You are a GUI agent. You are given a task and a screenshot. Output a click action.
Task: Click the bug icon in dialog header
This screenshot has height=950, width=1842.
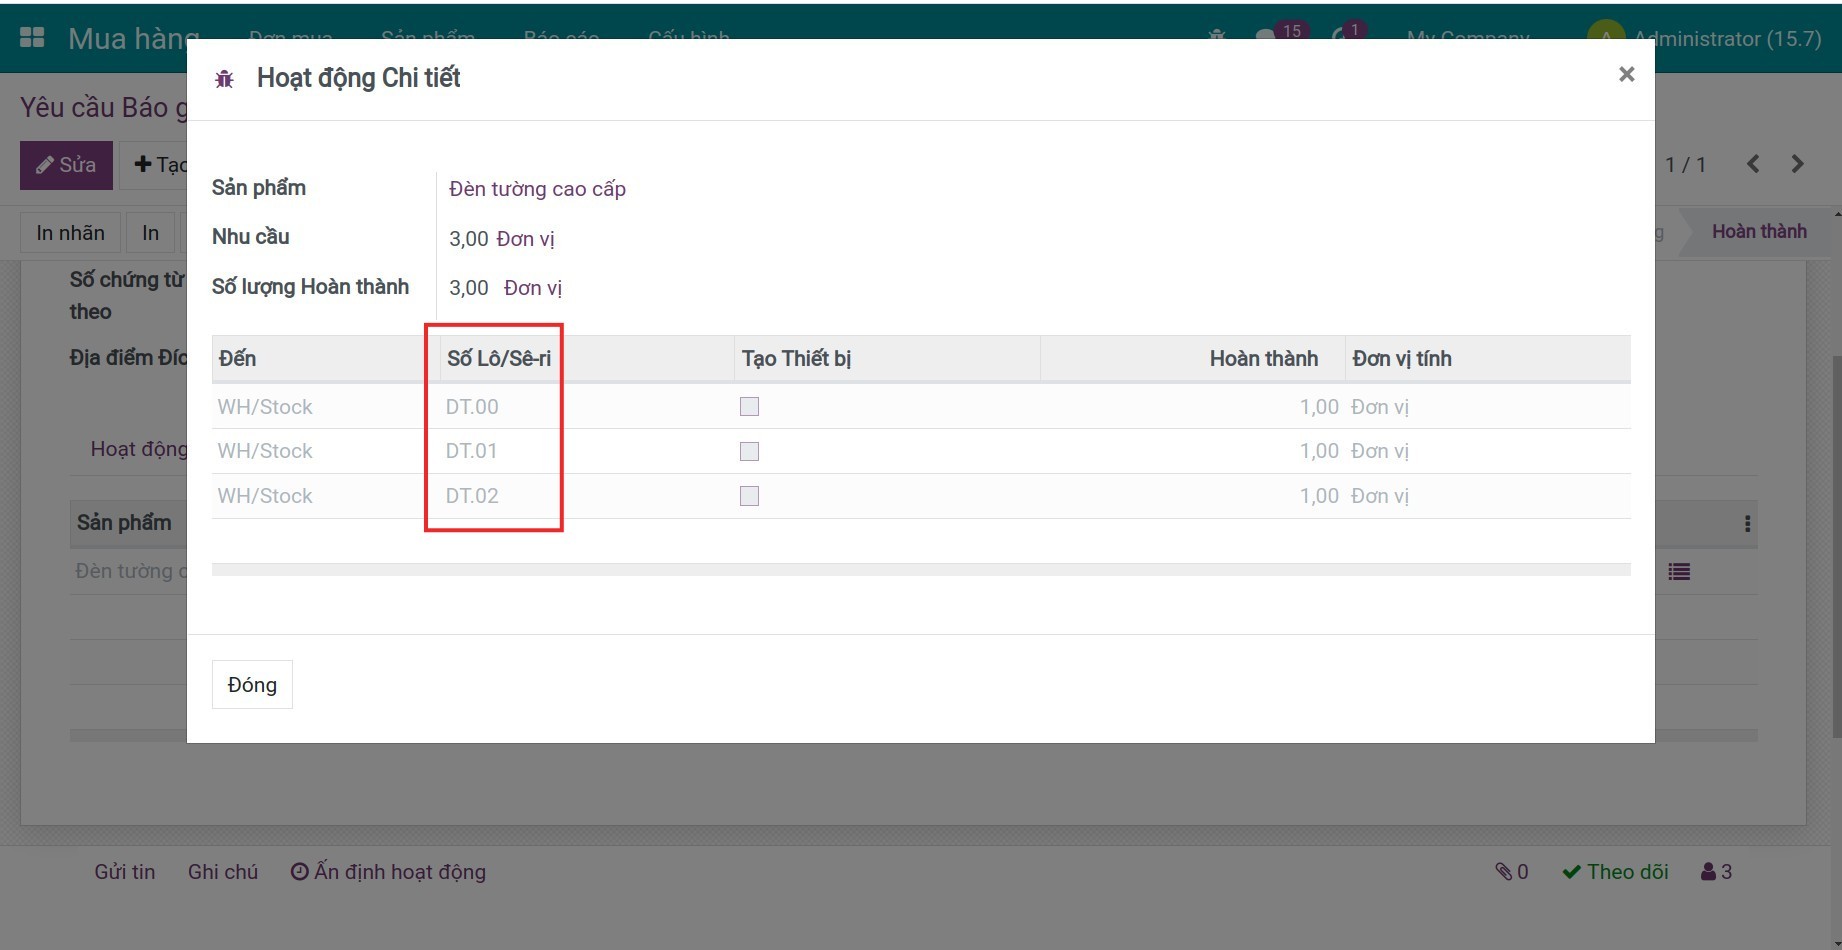pos(224,79)
